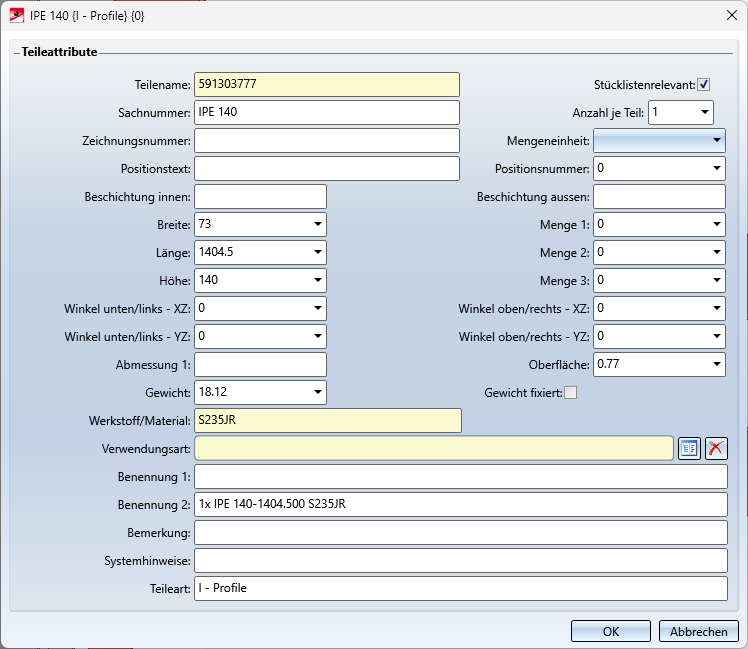Open the Verwendungsart selection list icon
The width and height of the screenshot is (748, 649).
[x=689, y=449]
